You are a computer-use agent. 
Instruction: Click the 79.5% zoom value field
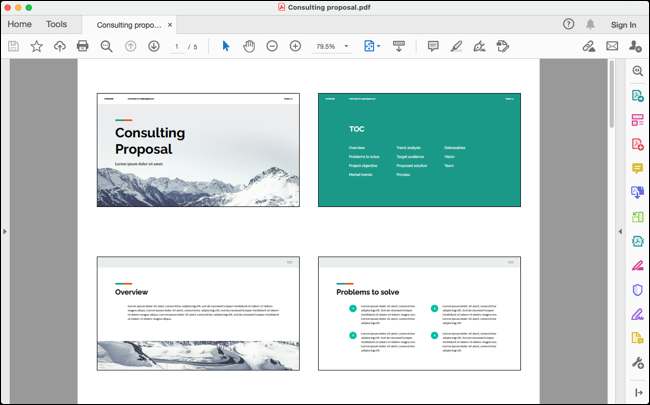coord(326,46)
